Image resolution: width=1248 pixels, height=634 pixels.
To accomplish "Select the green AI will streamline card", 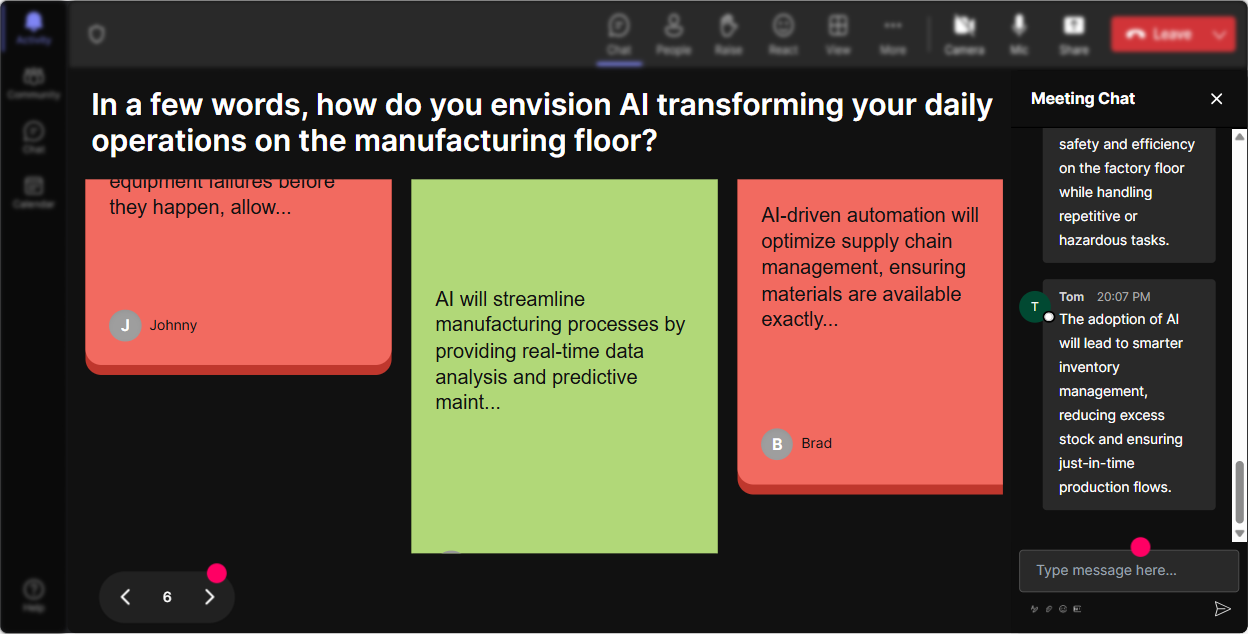I will [564, 366].
